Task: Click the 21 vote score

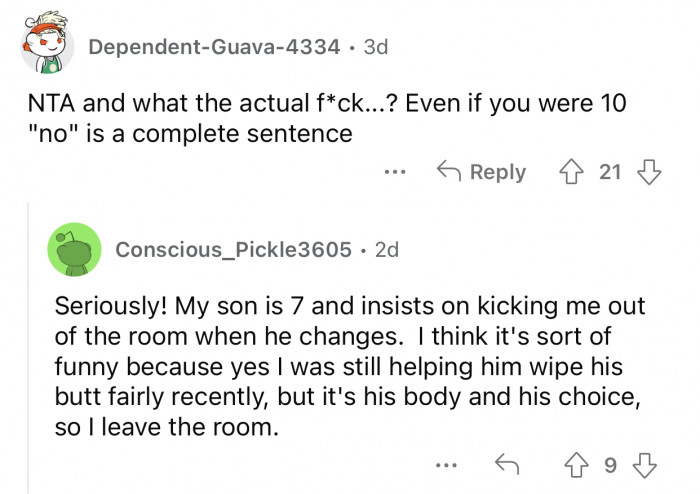Action: click(x=610, y=172)
